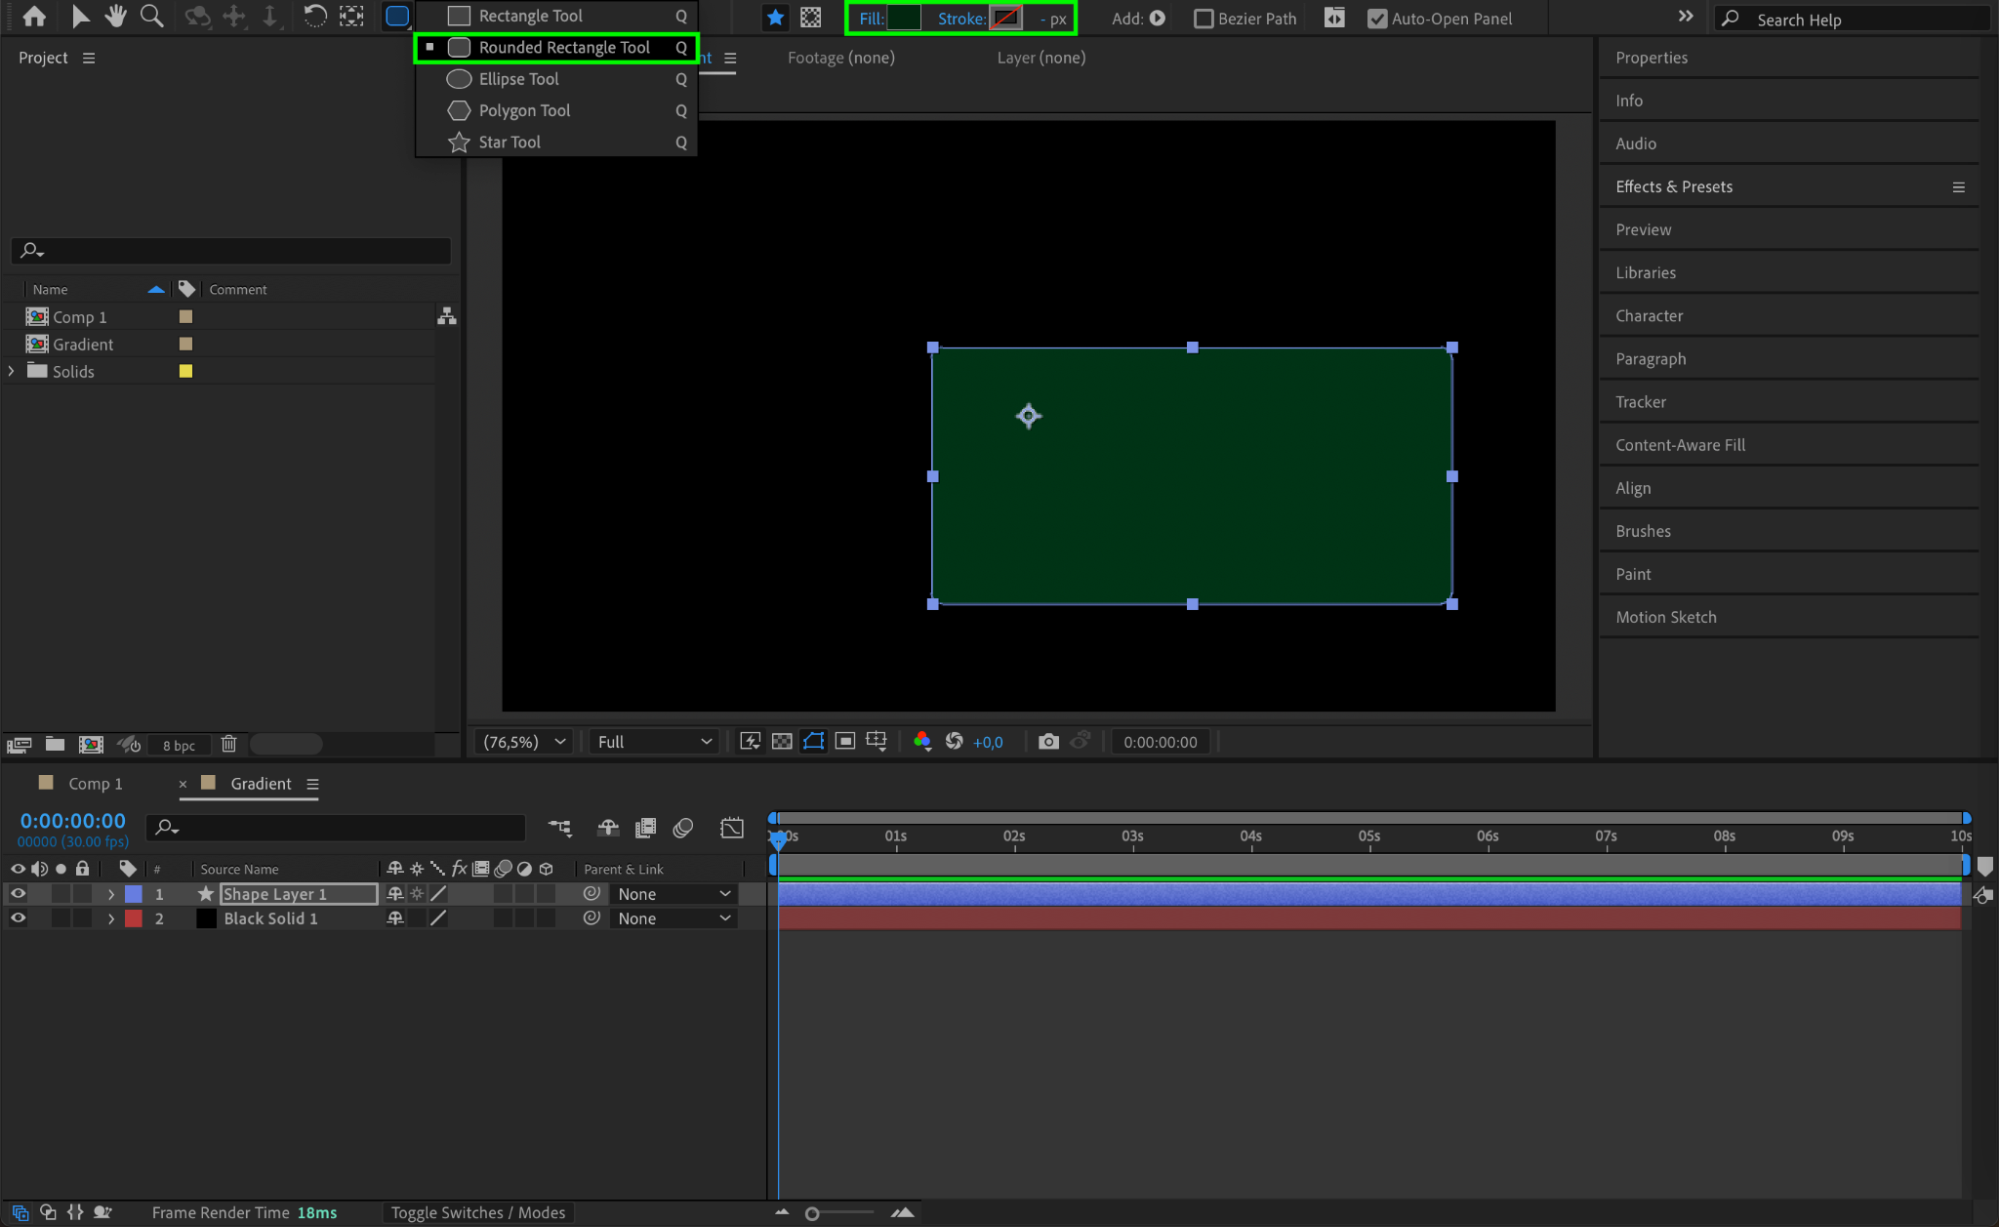The width and height of the screenshot is (1999, 1227).
Task: Select the Zoom magnifier tool
Action: click(x=151, y=16)
